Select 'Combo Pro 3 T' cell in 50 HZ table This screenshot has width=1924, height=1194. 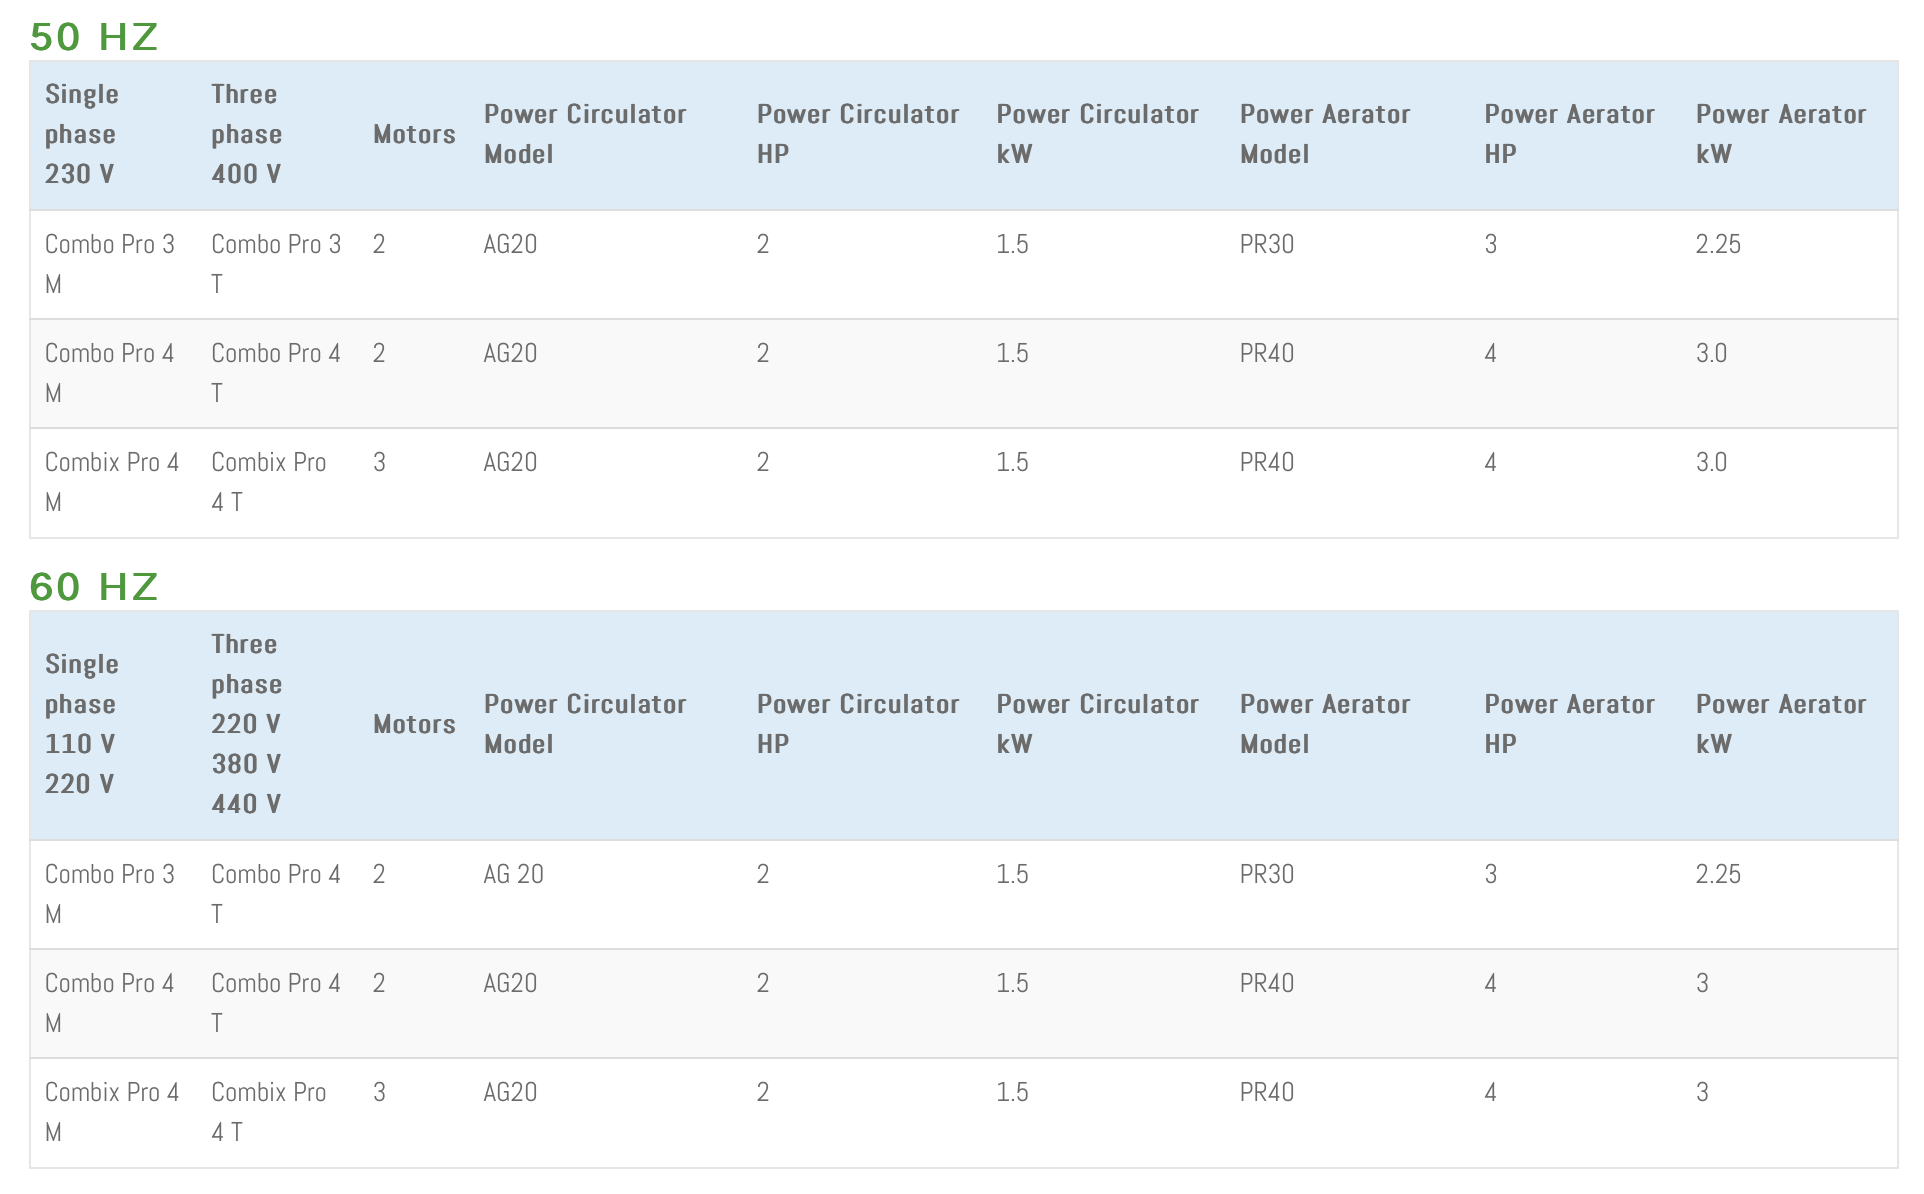tap(275, 264)
